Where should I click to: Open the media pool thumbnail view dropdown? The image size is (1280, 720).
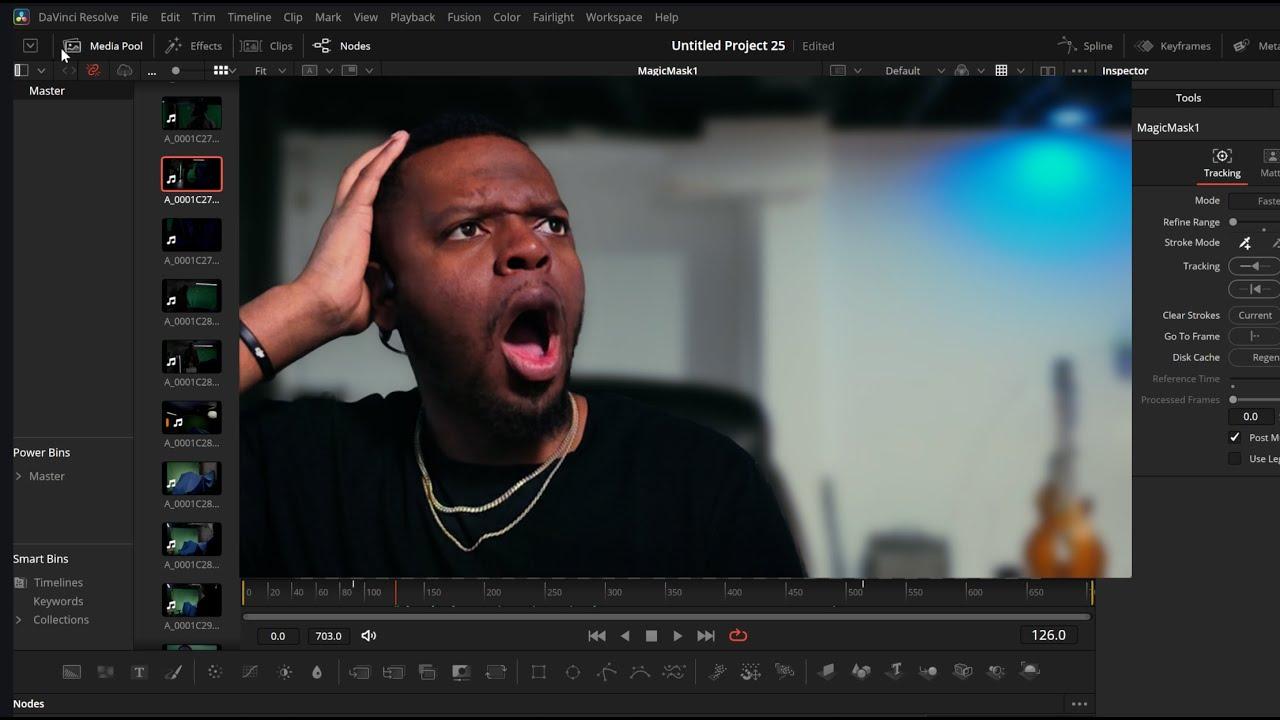coord(225,71)
